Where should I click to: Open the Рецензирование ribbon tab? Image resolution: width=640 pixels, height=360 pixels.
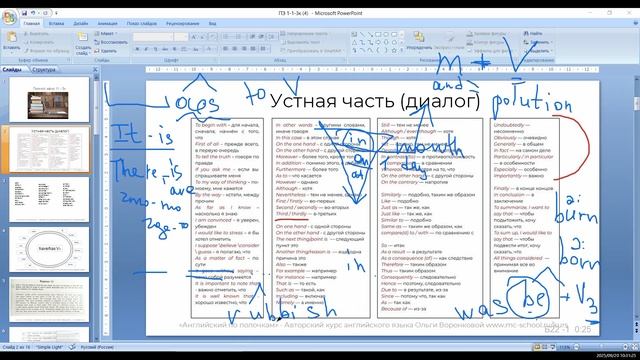[x=182, y=24]
